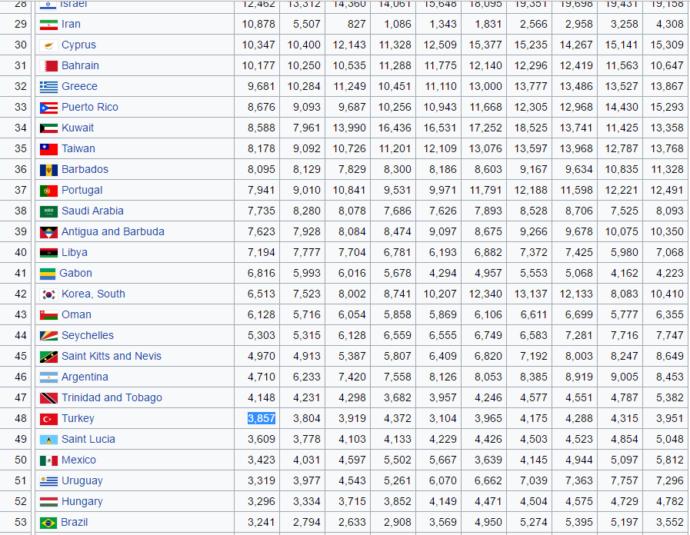Screen dimensions: 690x535
Task: Follow the Saint Lucia link
Action: coord(88,439)
